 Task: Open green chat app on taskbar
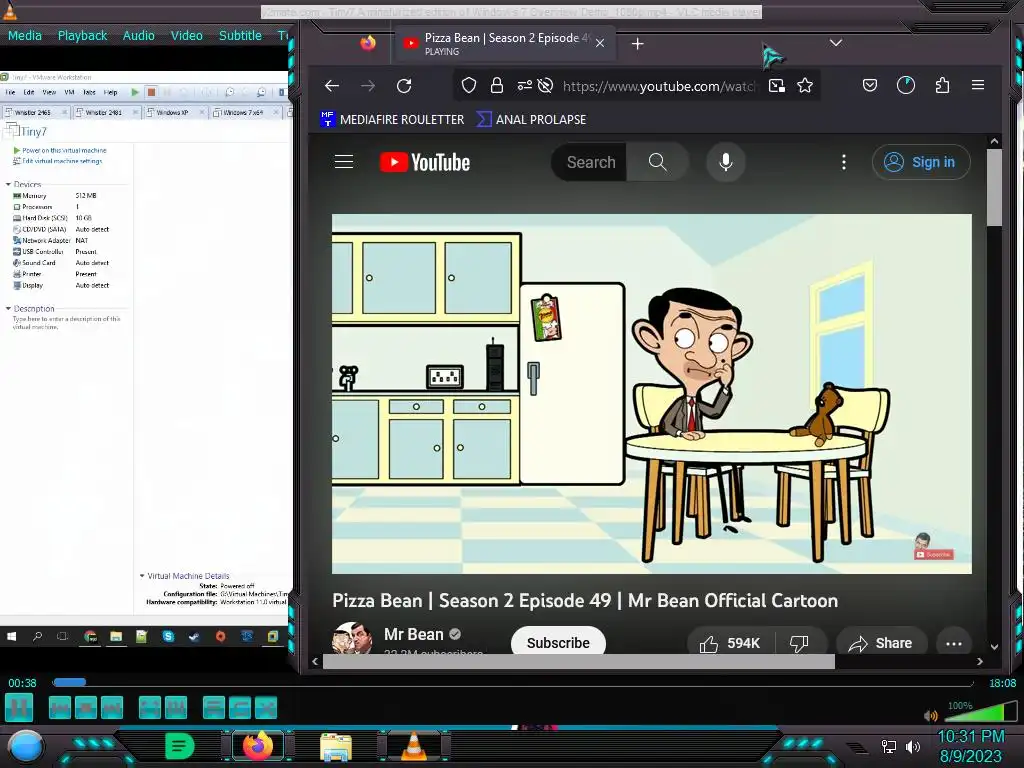point(180,746)
